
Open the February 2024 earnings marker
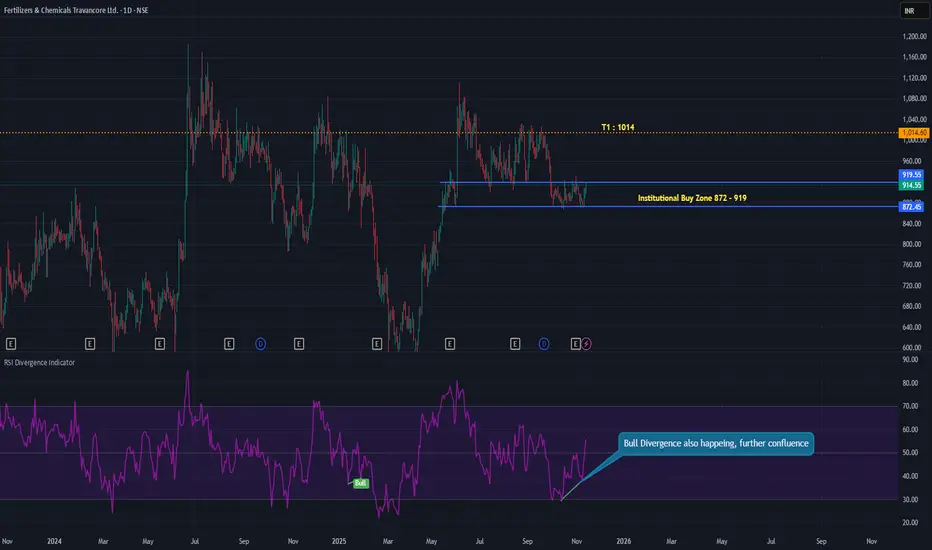click(90, 344)
